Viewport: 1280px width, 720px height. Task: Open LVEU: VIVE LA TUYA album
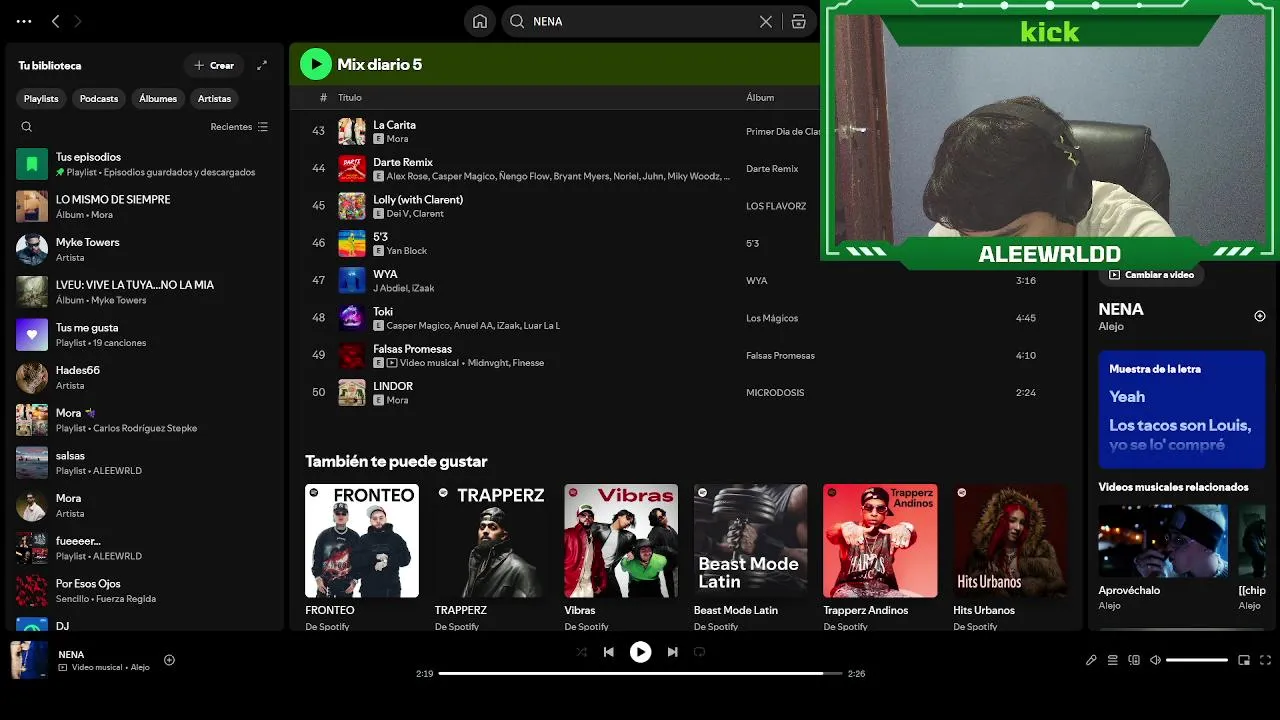click(x=145, y=292)
